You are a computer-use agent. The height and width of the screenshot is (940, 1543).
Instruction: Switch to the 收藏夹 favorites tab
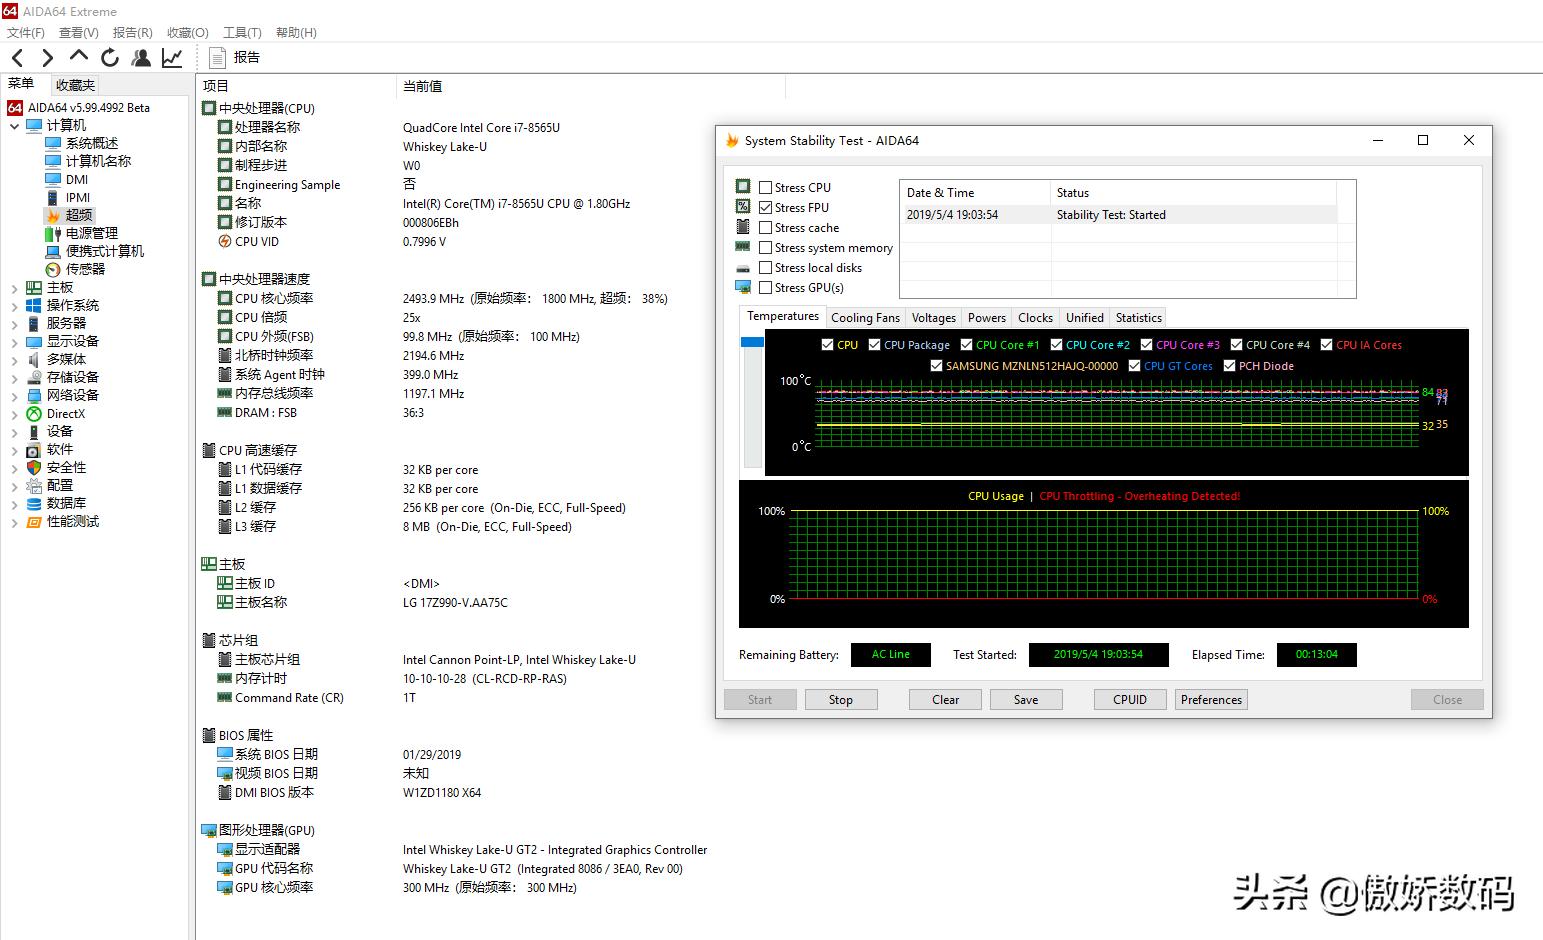(75, 85)
